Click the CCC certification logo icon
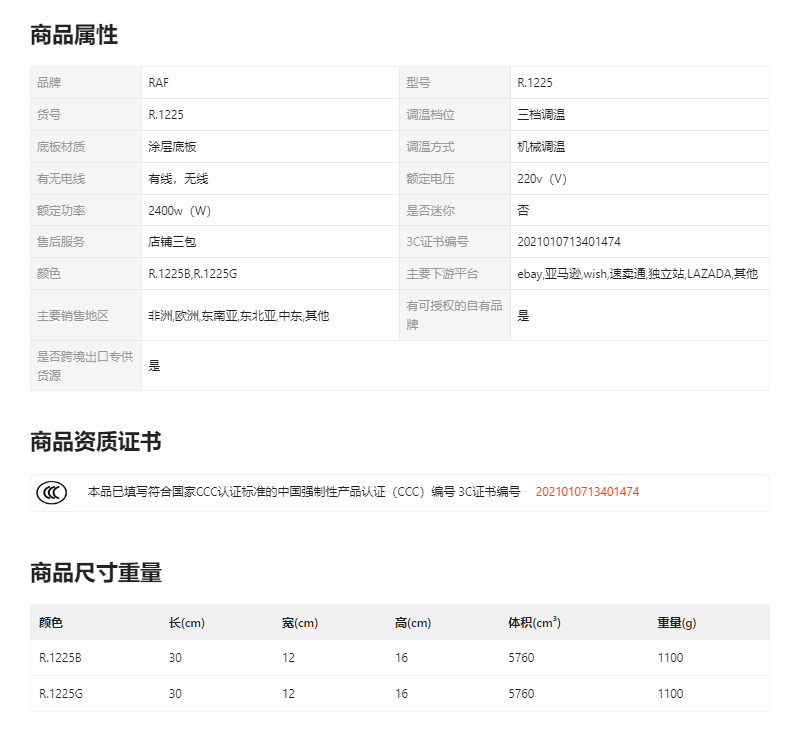 click(x=52, y=492)
